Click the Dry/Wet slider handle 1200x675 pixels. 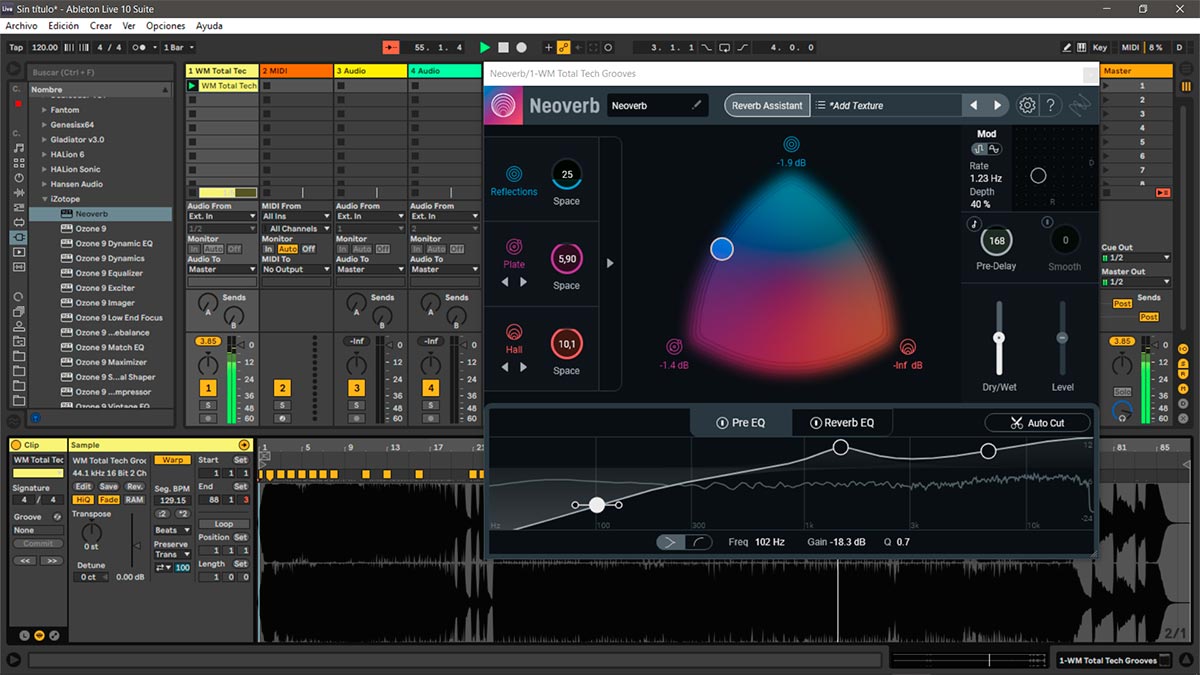click(x=998, y=339)
